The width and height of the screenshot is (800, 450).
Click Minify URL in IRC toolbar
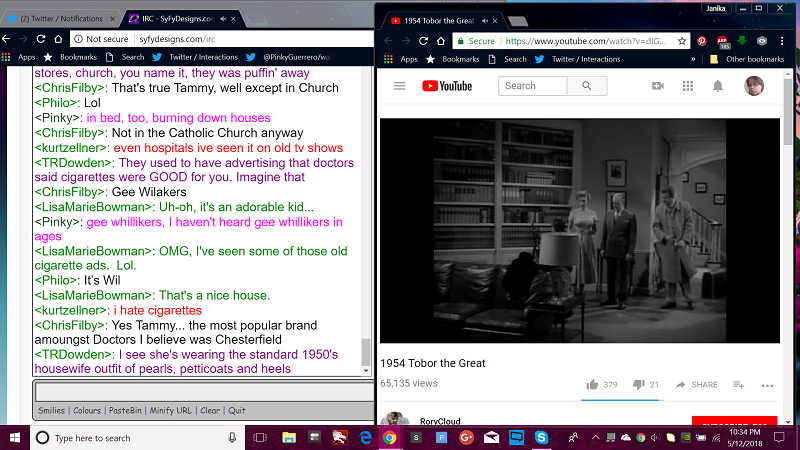tap(170, 410)
